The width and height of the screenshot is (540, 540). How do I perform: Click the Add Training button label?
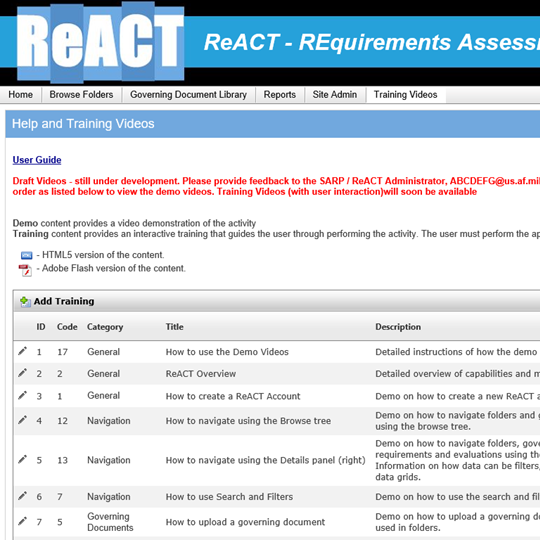(64, 301)
